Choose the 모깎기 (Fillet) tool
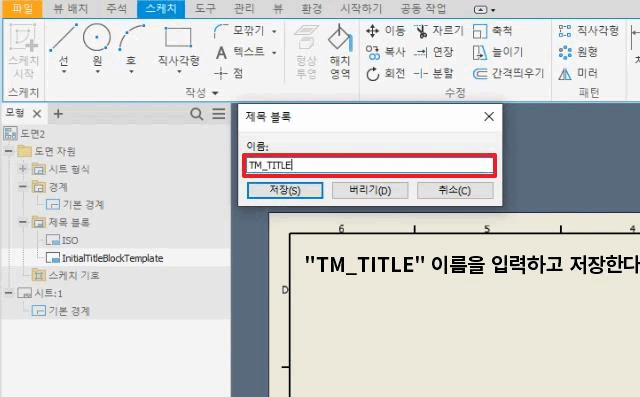640x397 pixels. pyautogui.click(x=240, y=31)
